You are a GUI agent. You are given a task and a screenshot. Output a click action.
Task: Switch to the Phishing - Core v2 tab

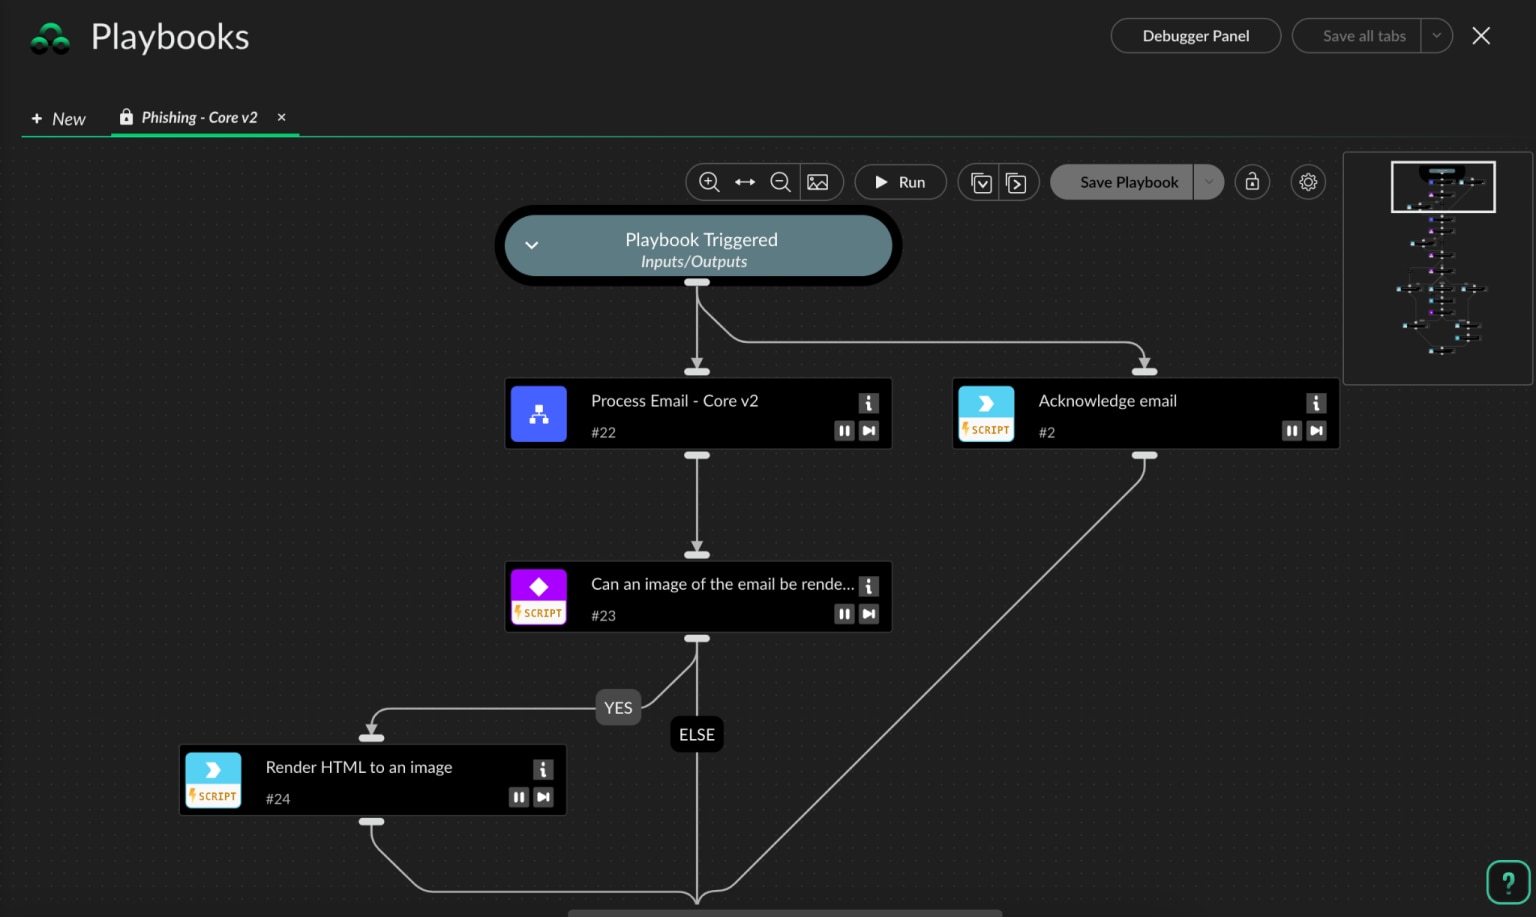coord(199,118)
